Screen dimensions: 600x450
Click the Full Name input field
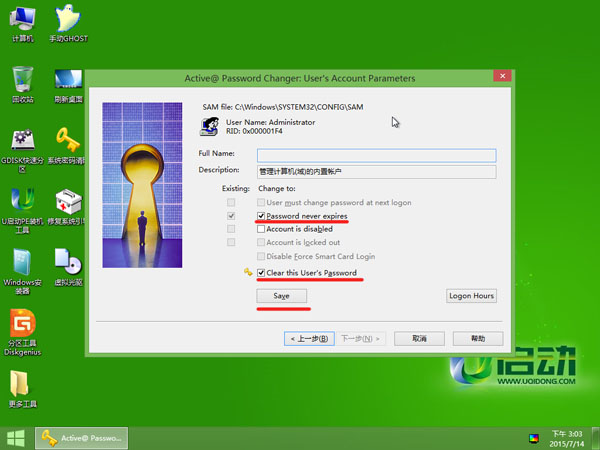[377, 155]
